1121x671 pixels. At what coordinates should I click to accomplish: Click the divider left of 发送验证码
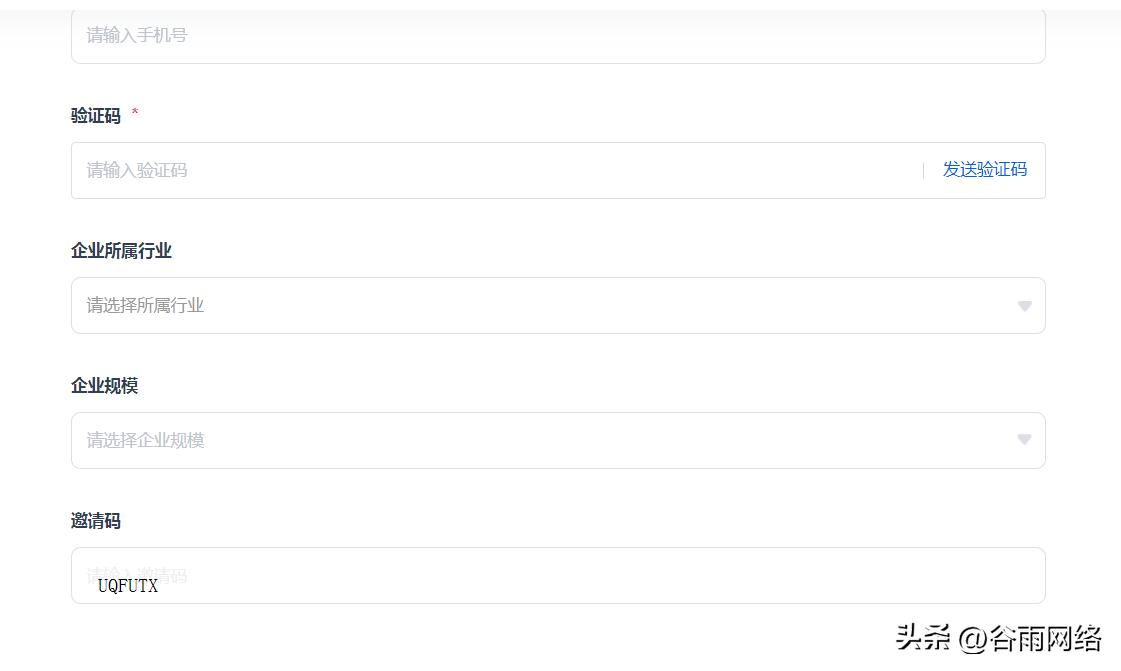[923, 171]
